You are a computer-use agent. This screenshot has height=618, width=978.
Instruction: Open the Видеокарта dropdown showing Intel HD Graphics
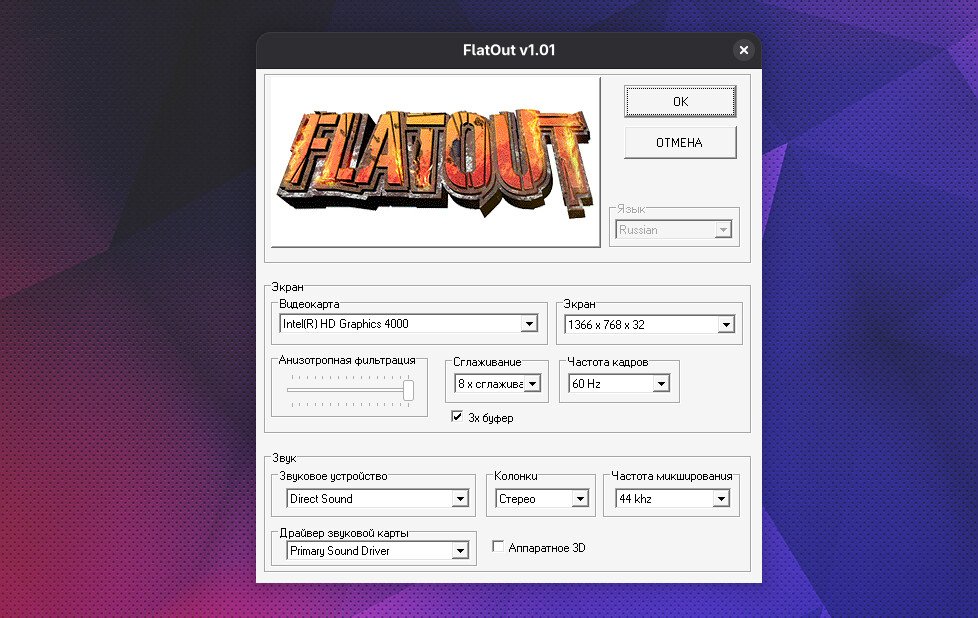[529, 324]
